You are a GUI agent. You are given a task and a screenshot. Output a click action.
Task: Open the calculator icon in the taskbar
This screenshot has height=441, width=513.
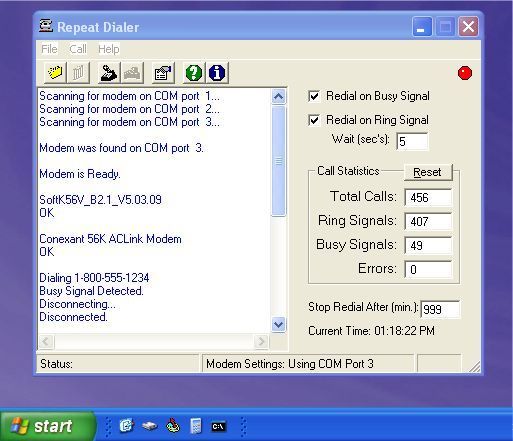196,426
